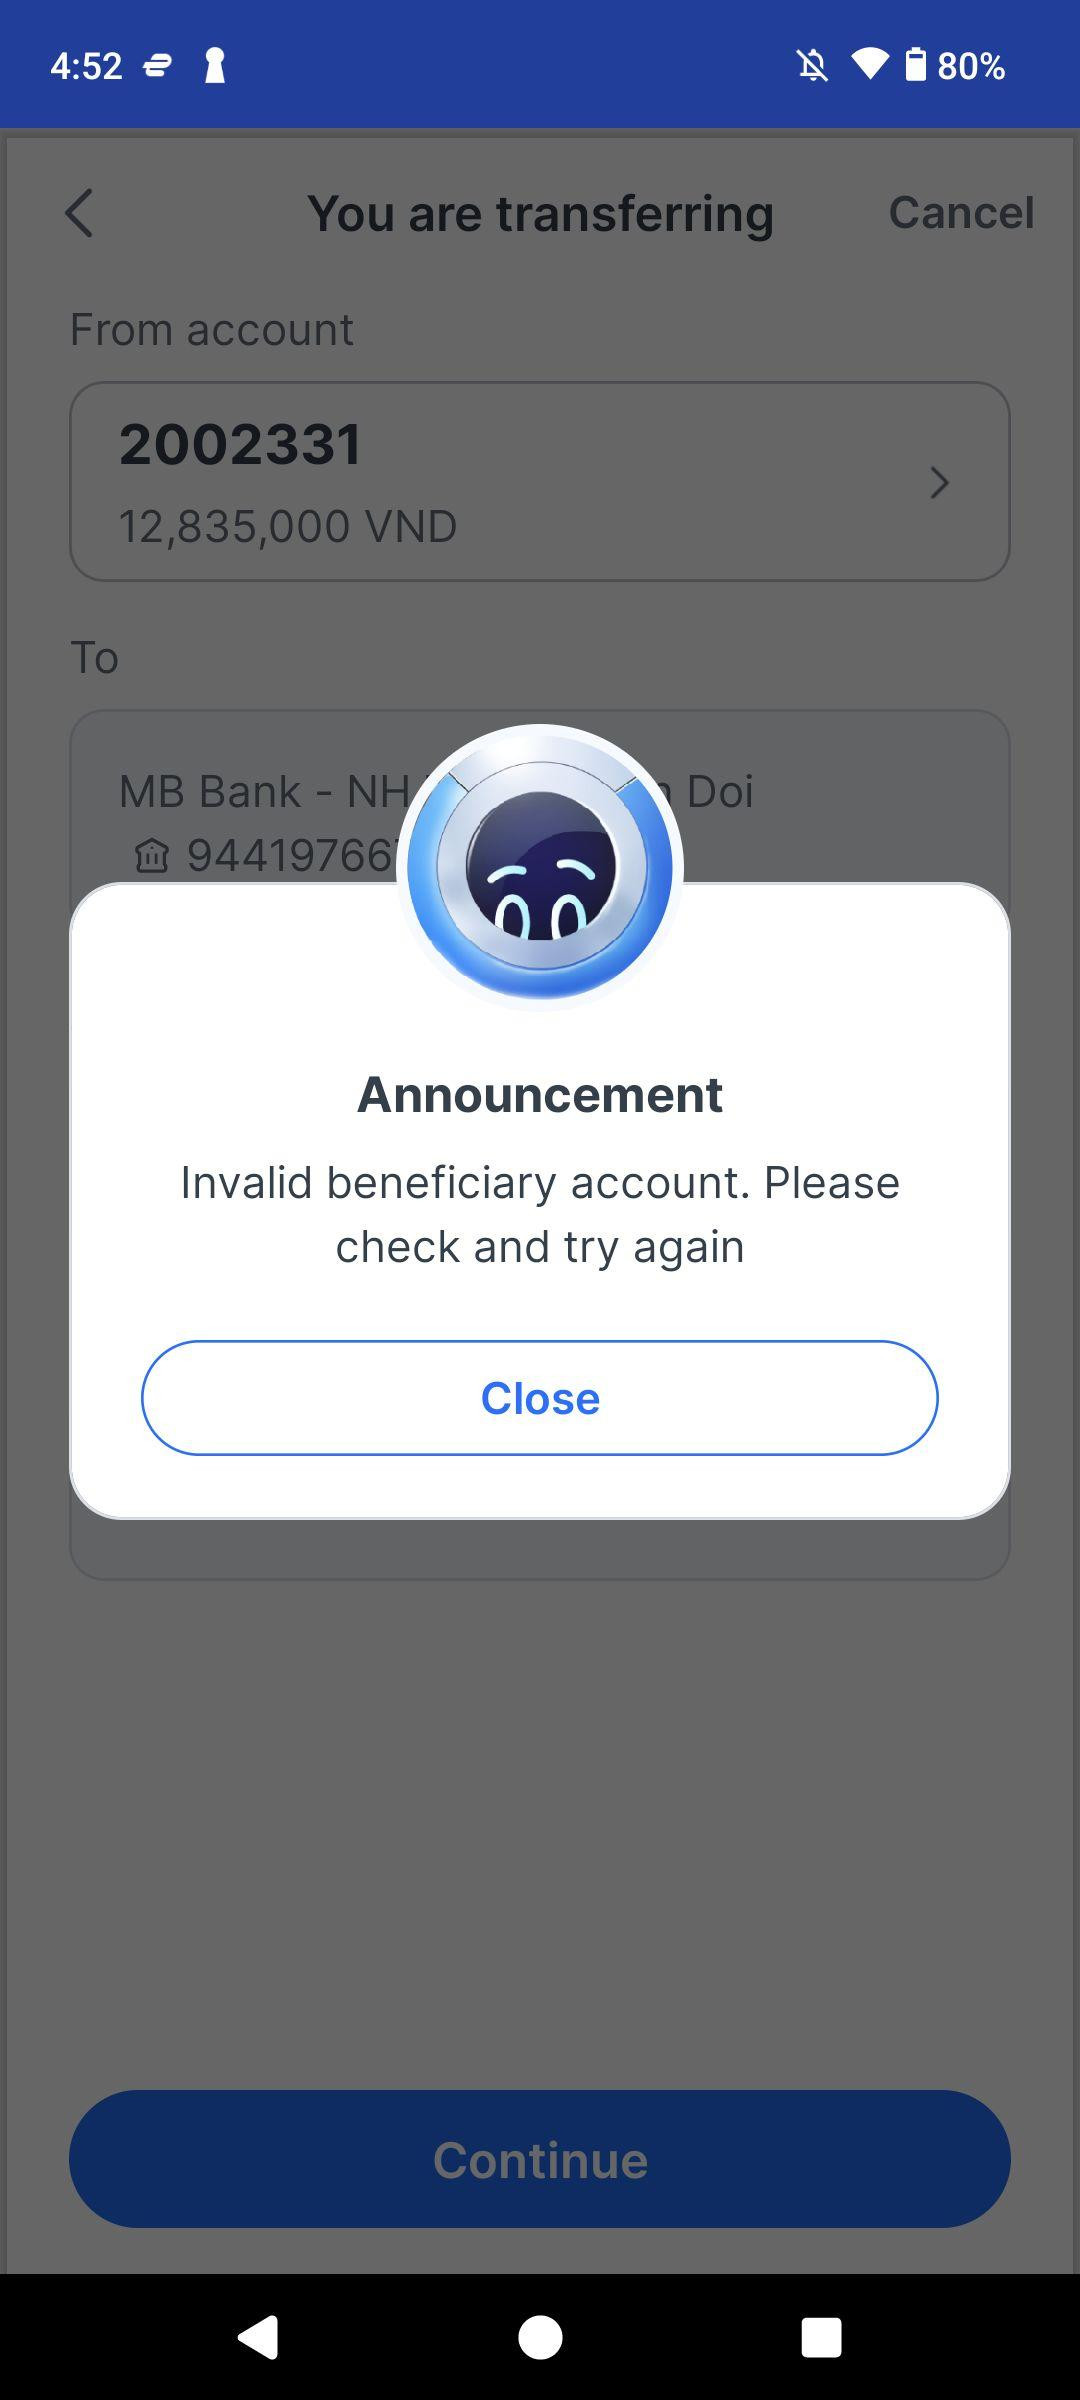This screenshot has height=2400, width=1080.
Task: Tap the Wi-Fi status icon
Action: click(870, 65)
